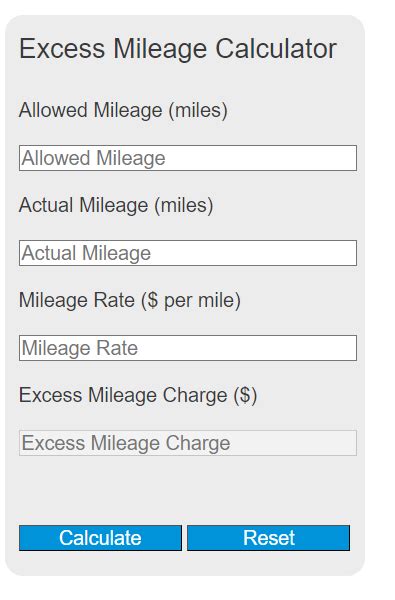Click the word 'Excess' in the title
The height and width of the screenshot is (600, 395).
tap(62, 49)
